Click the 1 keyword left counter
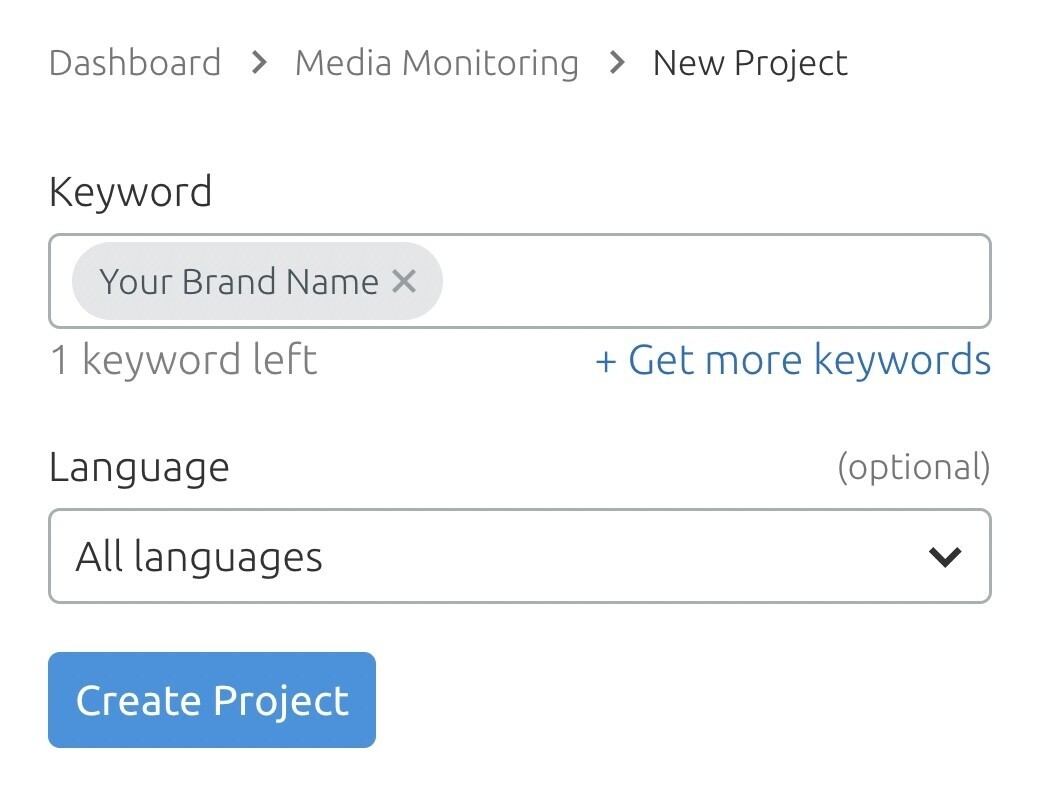The height and width of the screenshot is (808, 1052). point(183,360)
